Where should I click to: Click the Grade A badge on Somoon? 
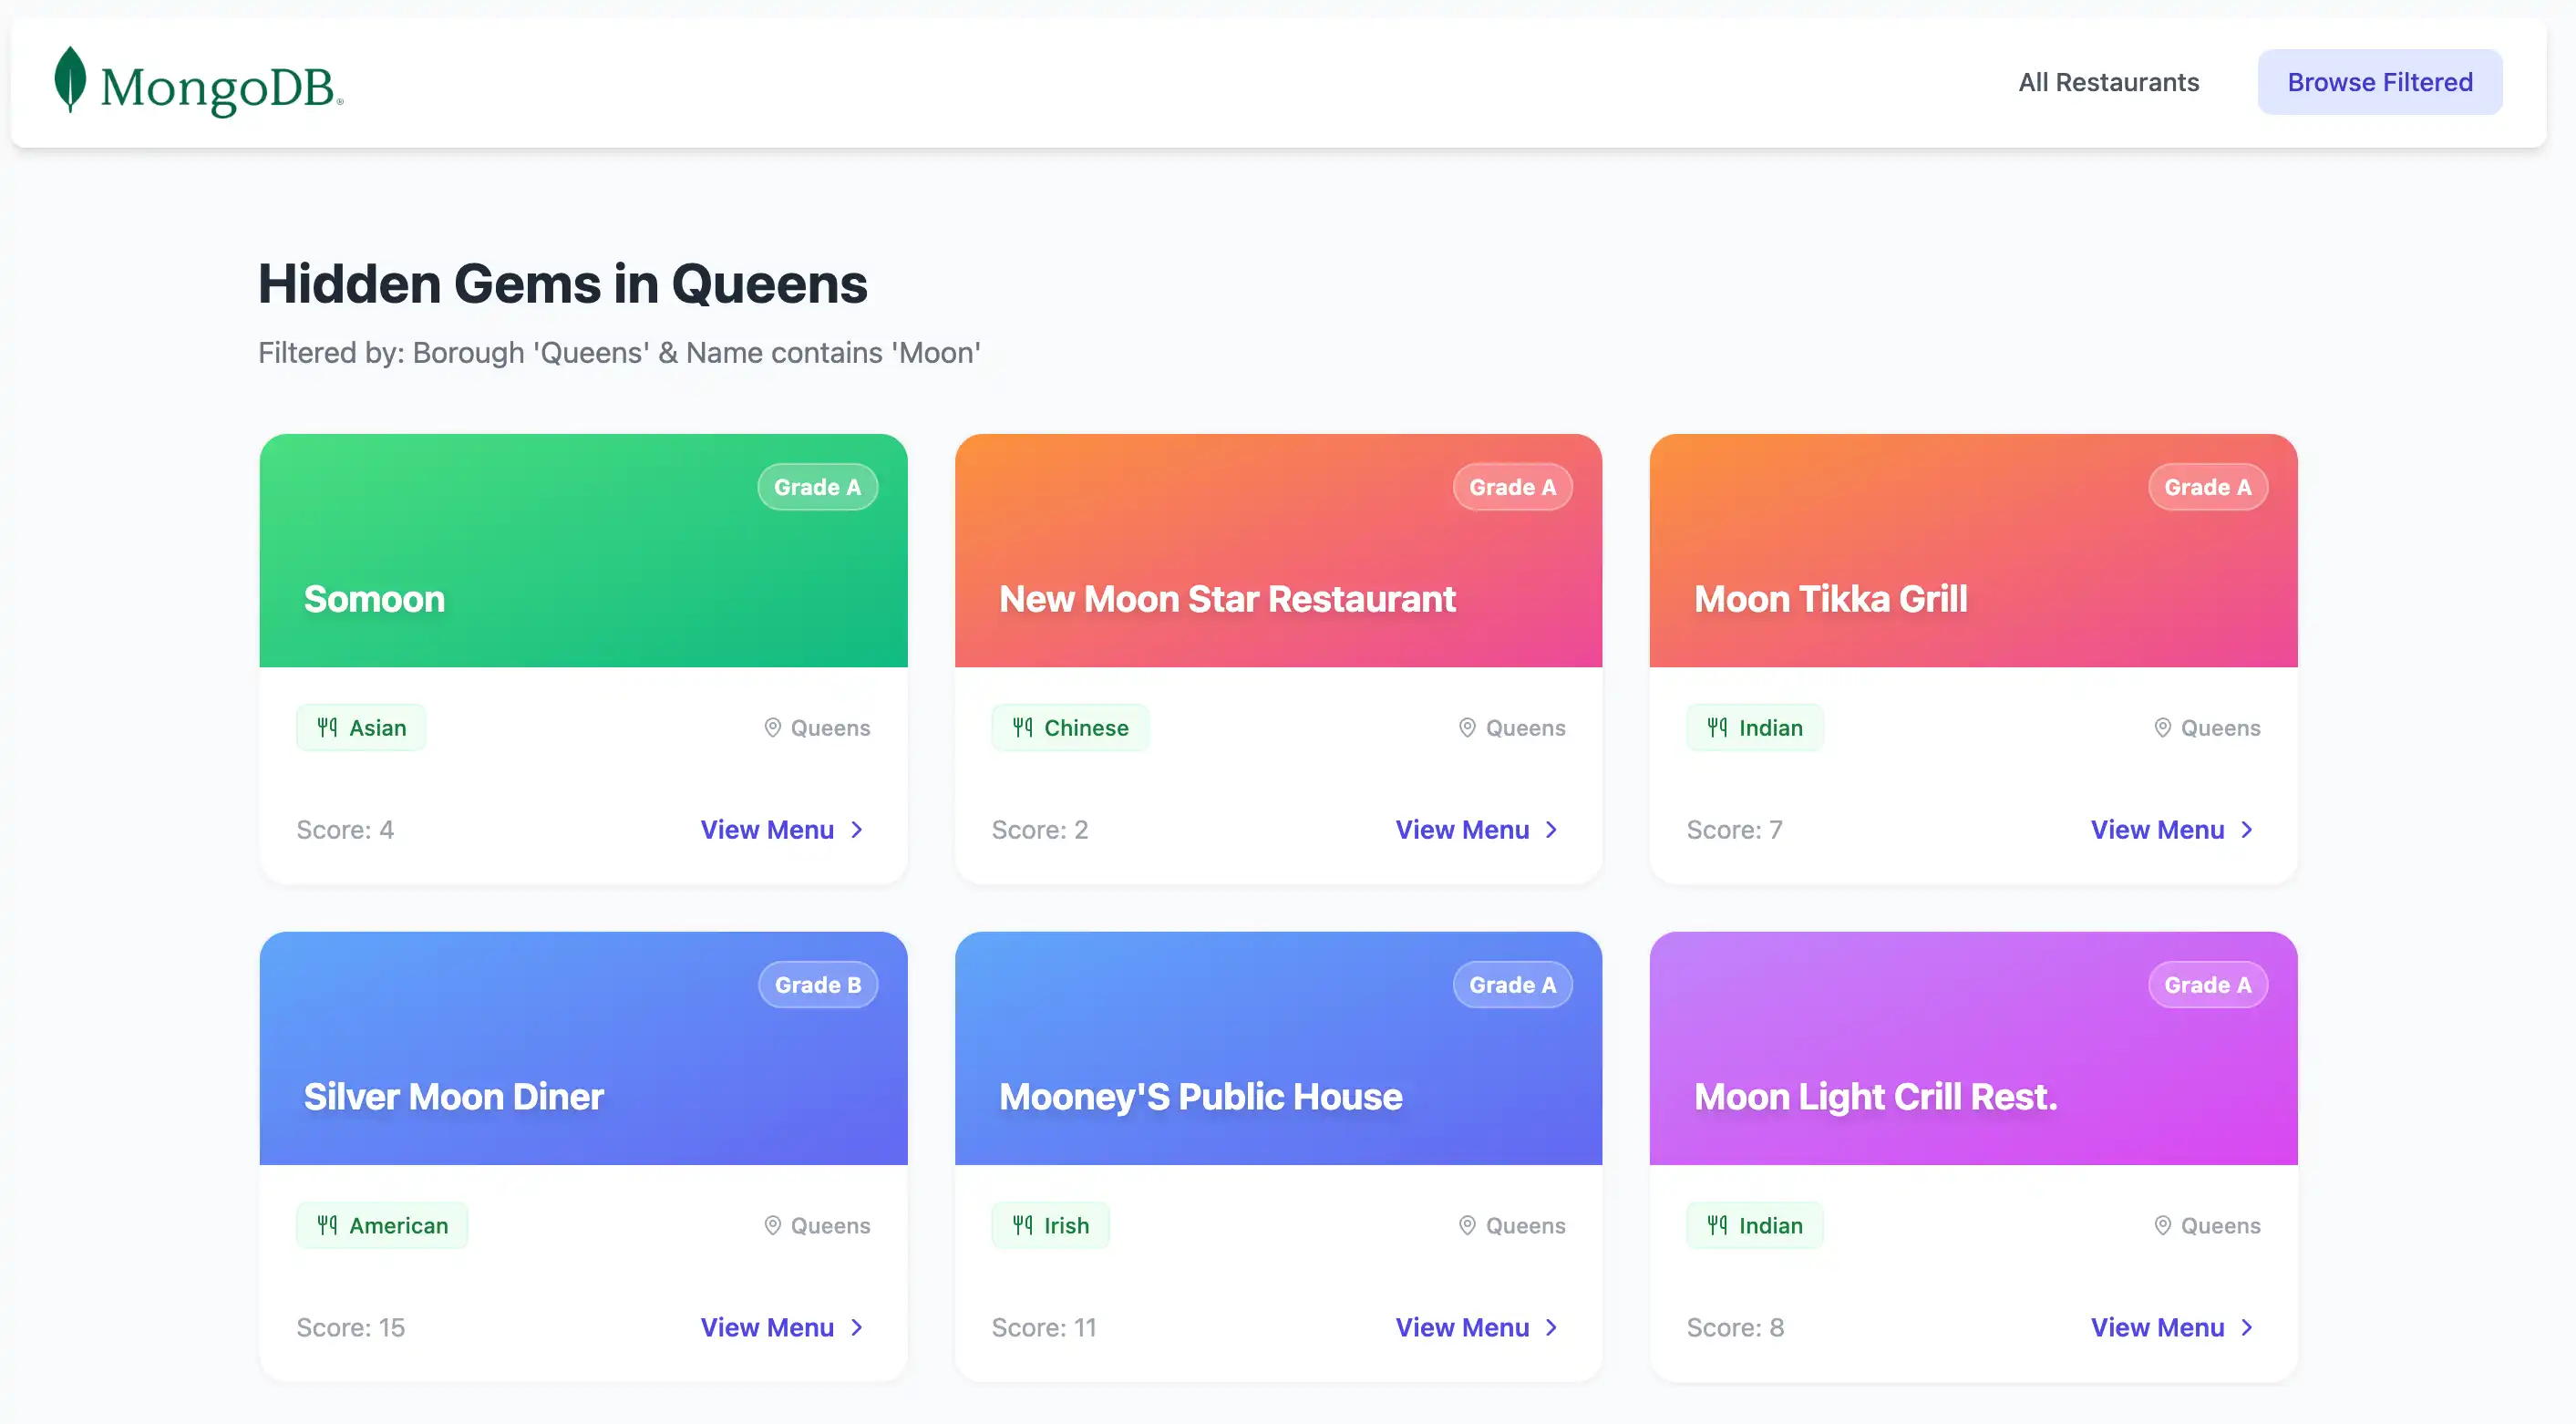click(817, 487)
